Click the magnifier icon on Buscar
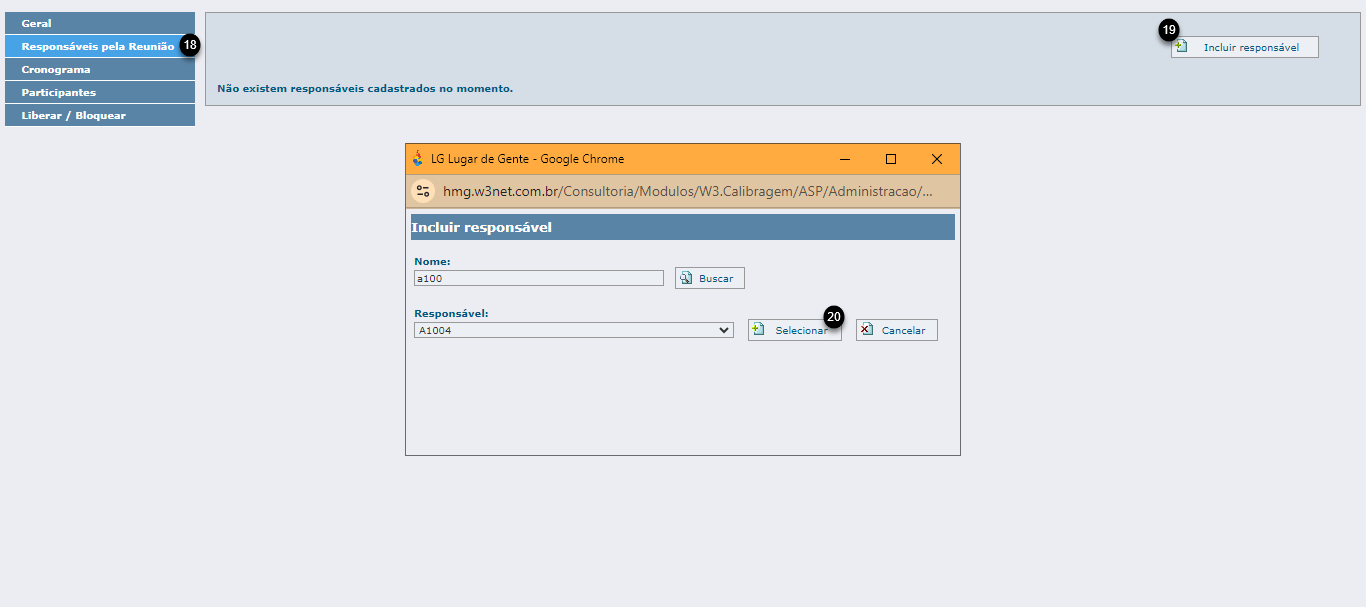The width and height of the screenshot is (1366, 607). point(686,278)
